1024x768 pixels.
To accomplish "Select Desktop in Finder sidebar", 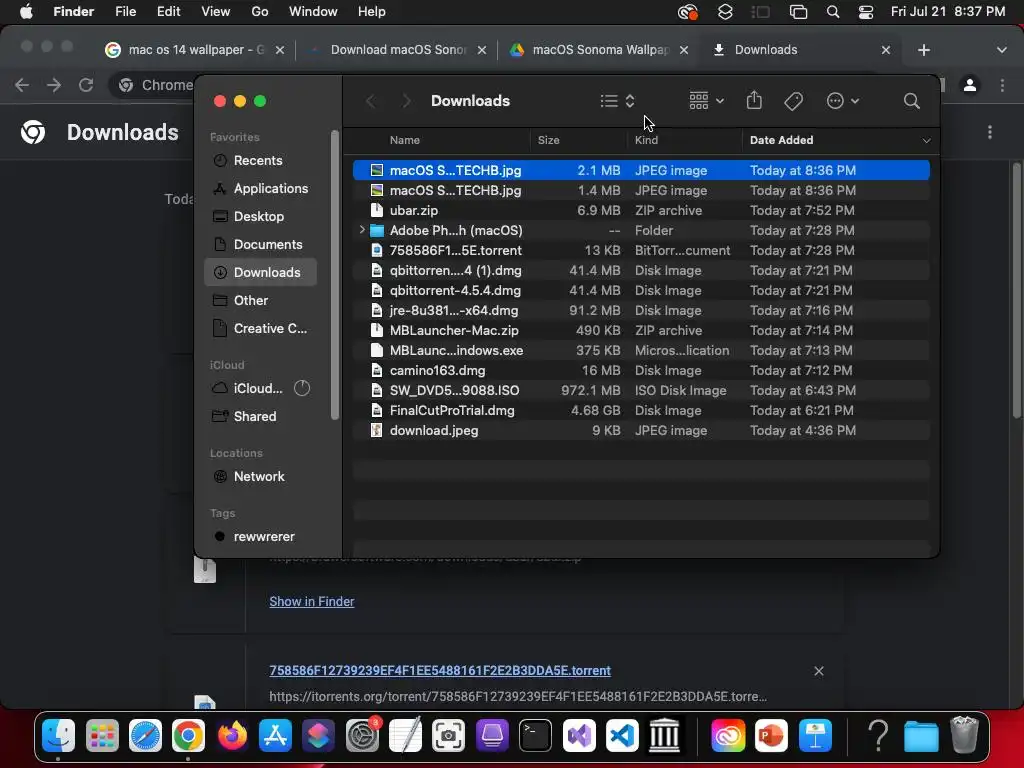I will tap(260, 217).
